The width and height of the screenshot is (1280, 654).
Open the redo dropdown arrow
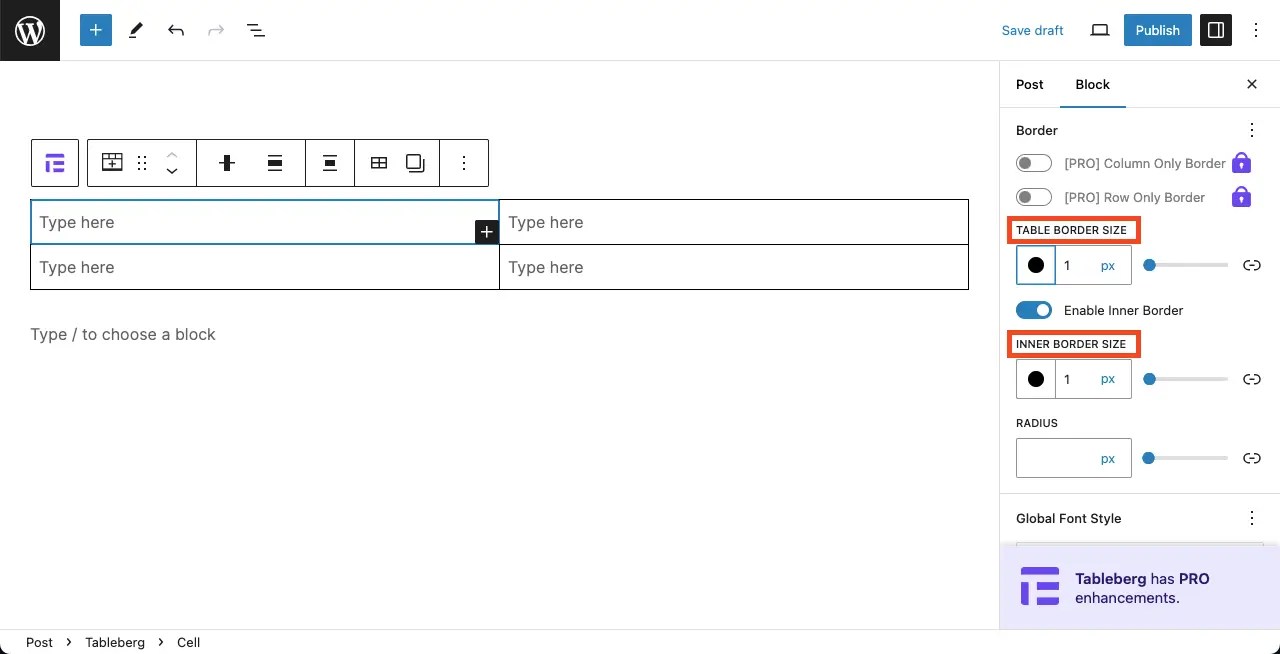coord(216,30)
